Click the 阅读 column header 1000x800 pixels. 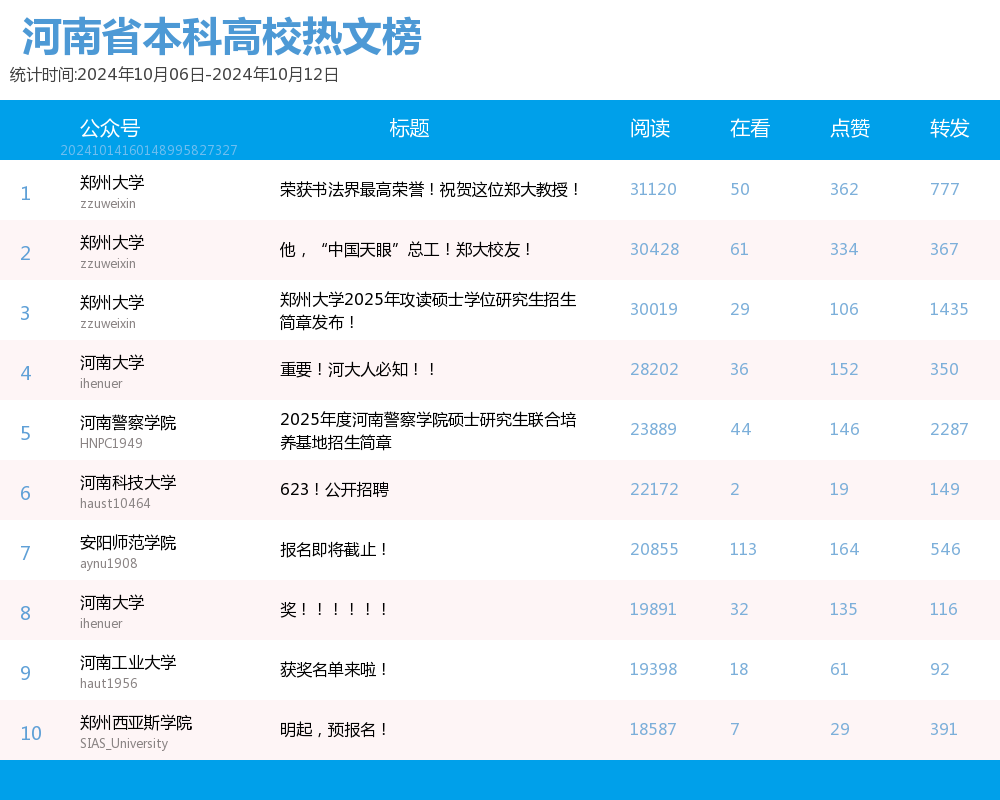pyautogui.click(x=650, y=128)
